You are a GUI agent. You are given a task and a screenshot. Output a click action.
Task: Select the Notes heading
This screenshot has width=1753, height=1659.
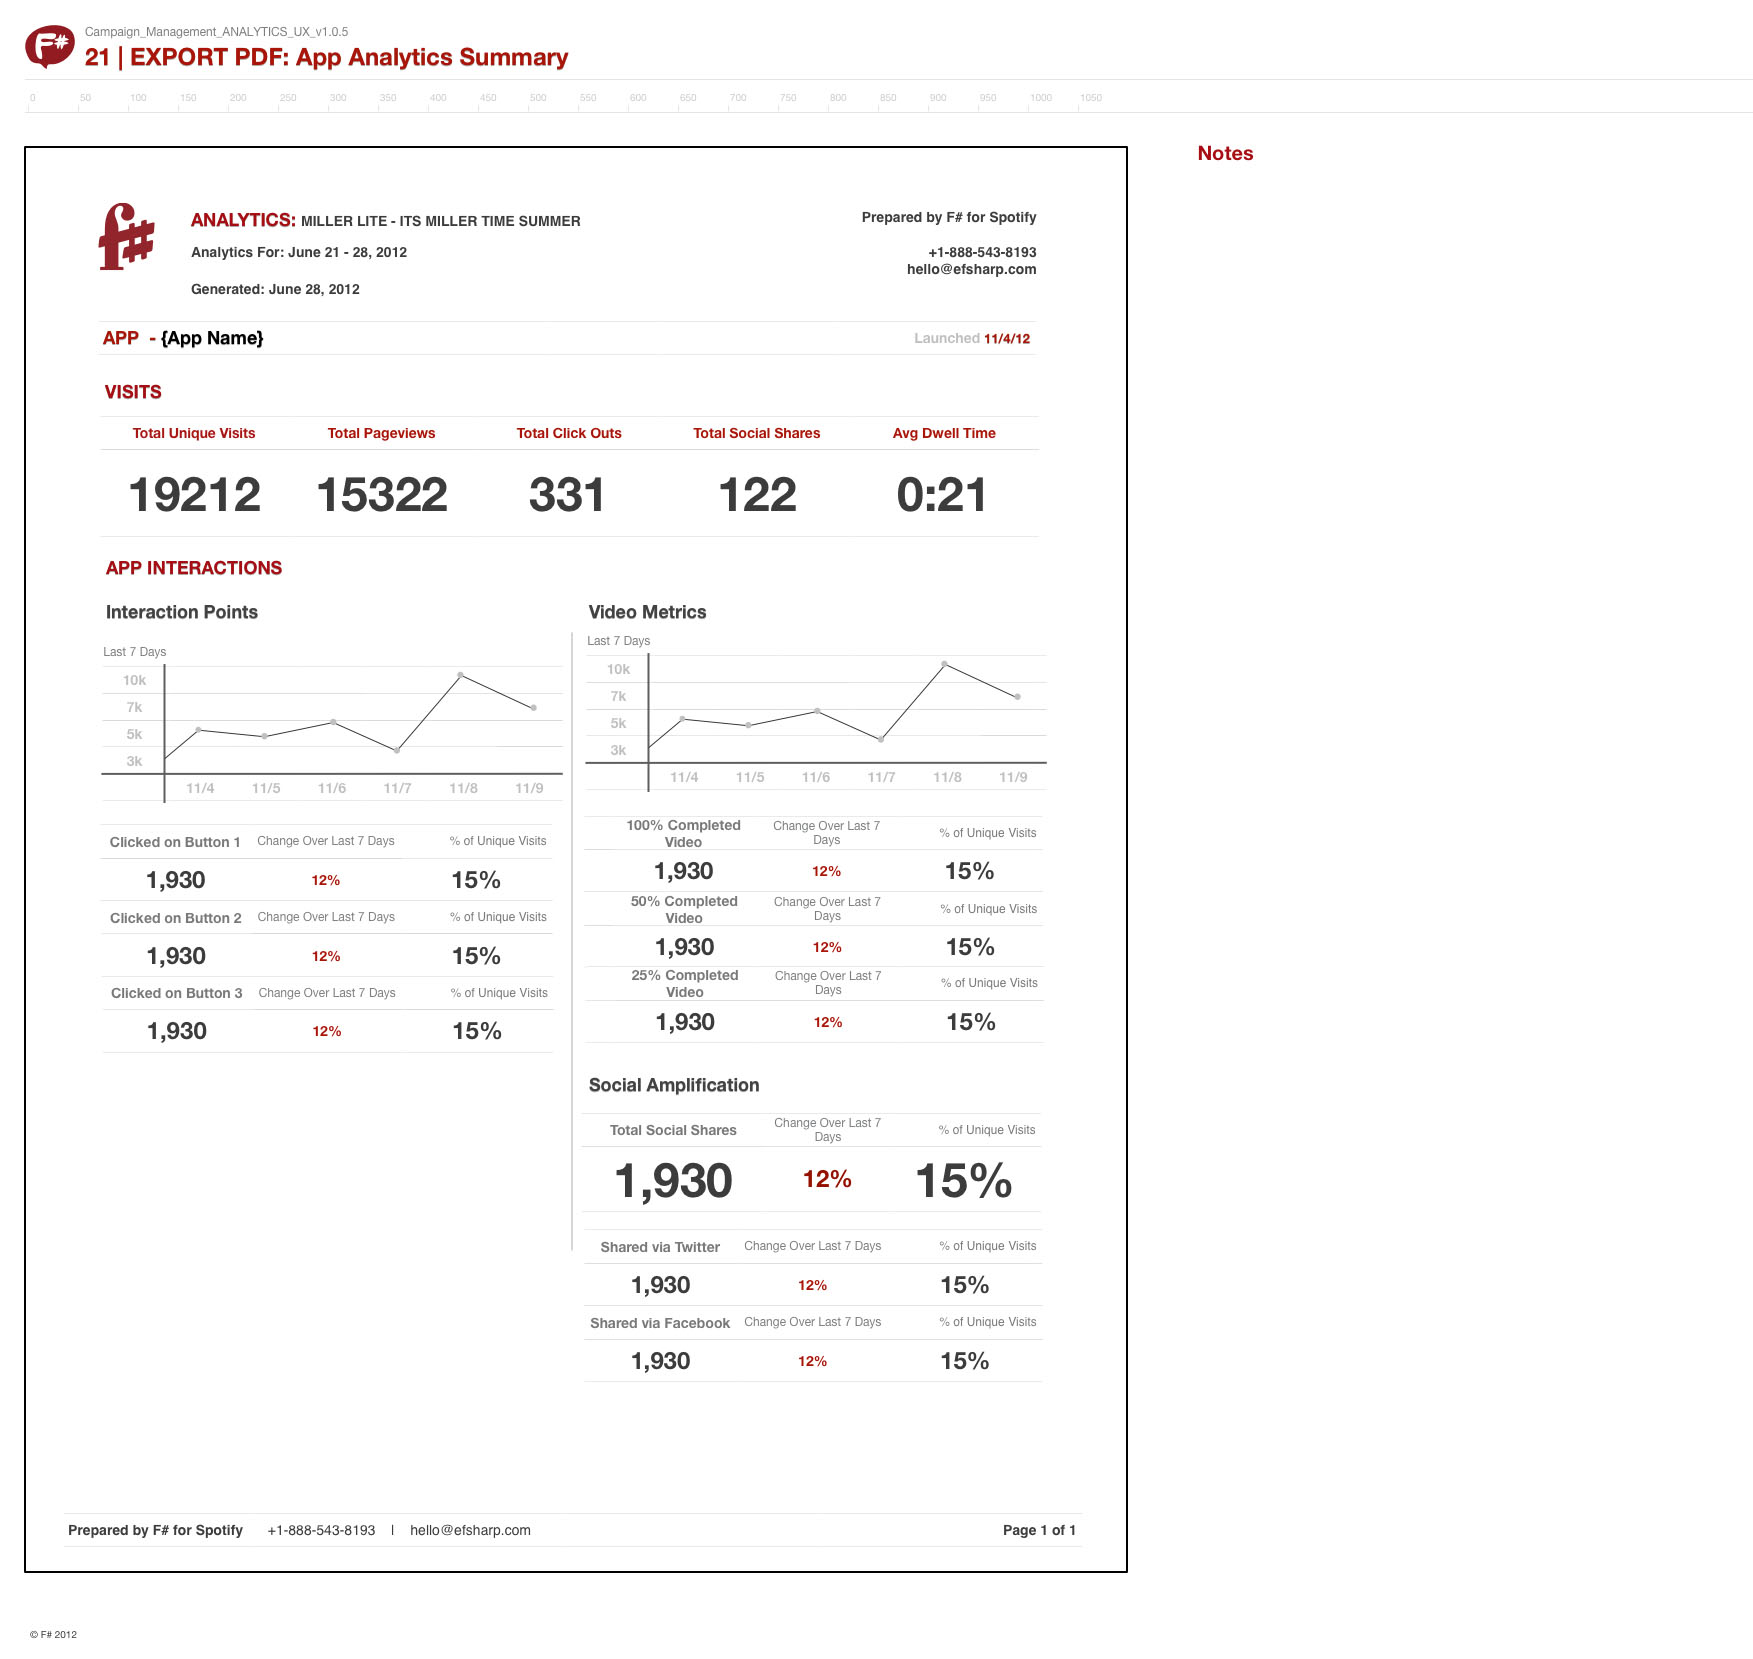[1225, 153]
